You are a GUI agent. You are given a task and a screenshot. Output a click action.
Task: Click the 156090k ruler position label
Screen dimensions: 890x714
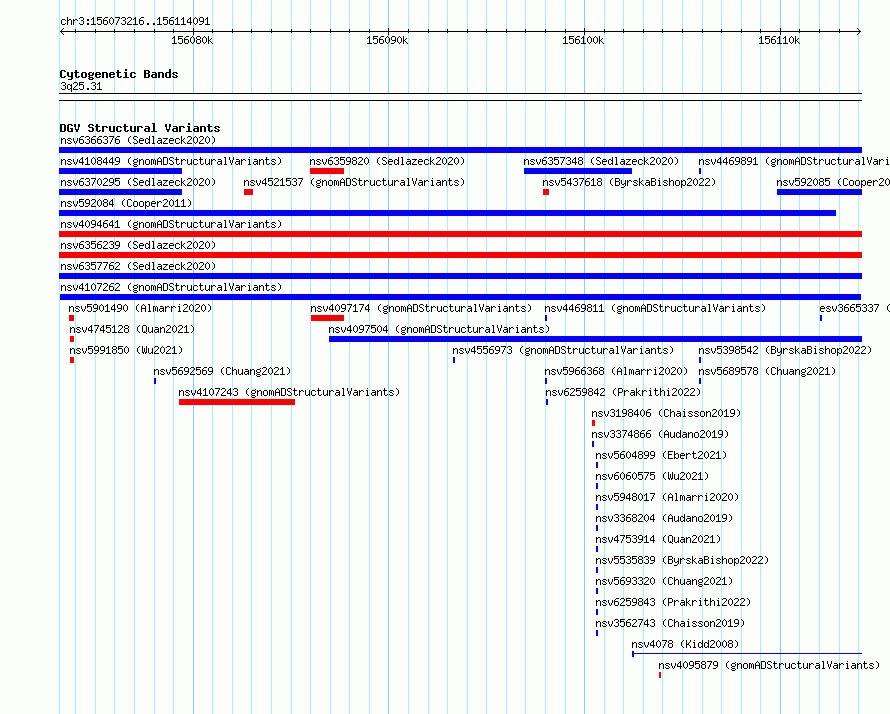(x=387, y=40)
